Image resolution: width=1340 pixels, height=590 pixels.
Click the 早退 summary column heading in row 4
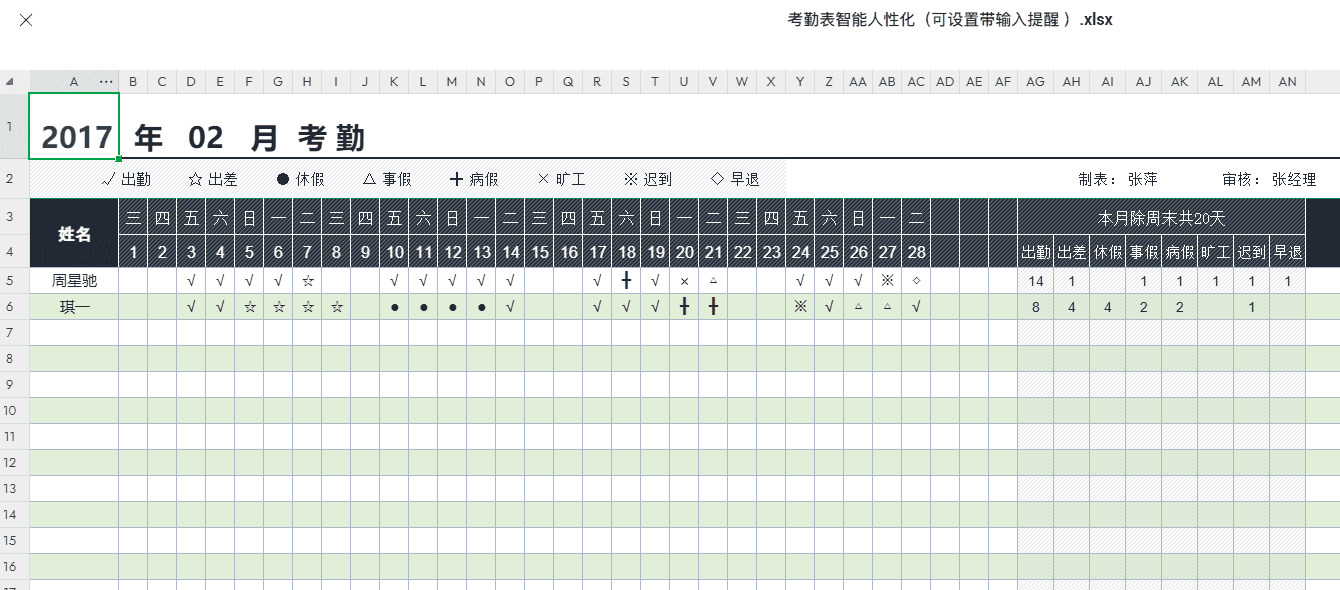tap(1287, 252)
